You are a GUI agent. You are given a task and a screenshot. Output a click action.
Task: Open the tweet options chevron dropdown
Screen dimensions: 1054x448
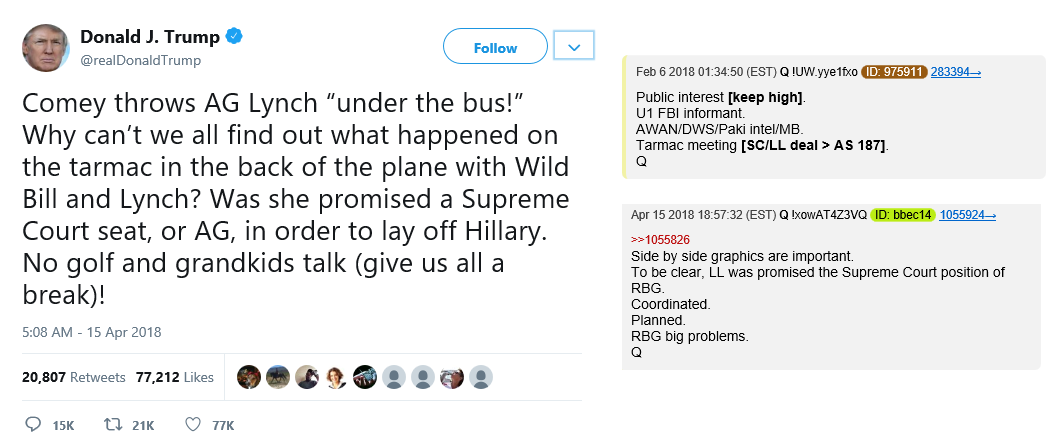click(573, 46)
